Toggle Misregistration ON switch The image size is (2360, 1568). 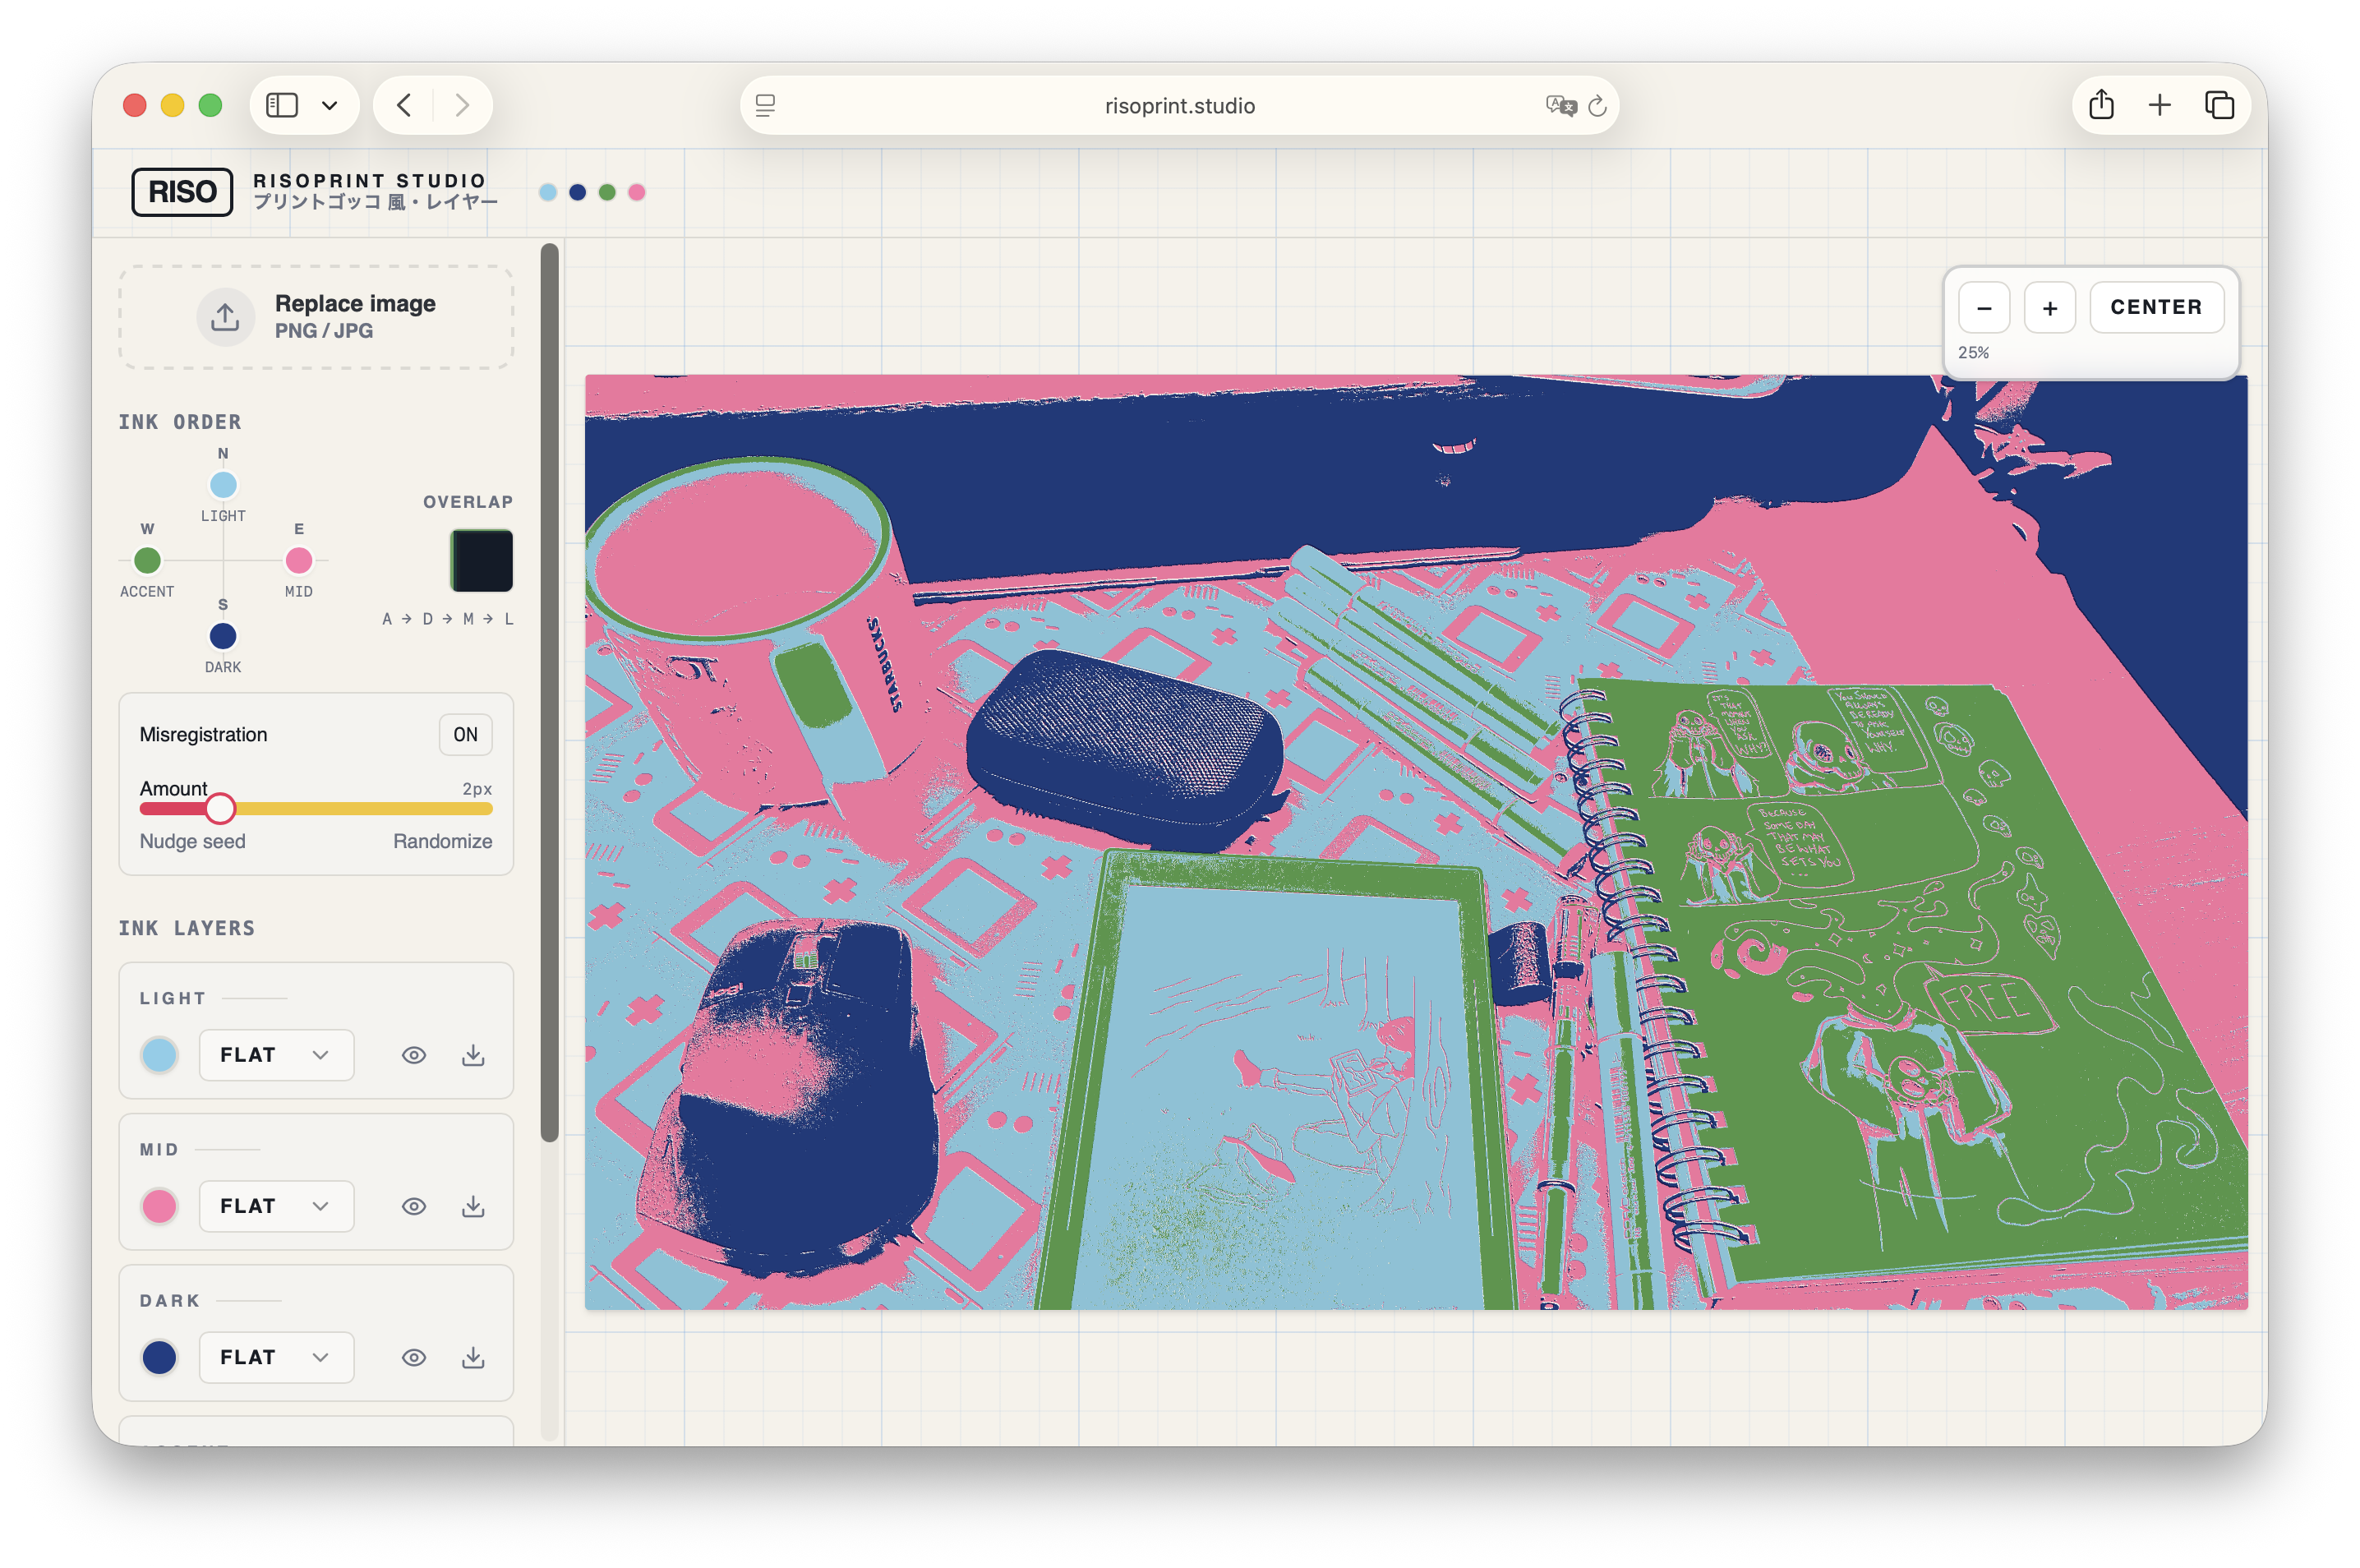coord(465,734)
